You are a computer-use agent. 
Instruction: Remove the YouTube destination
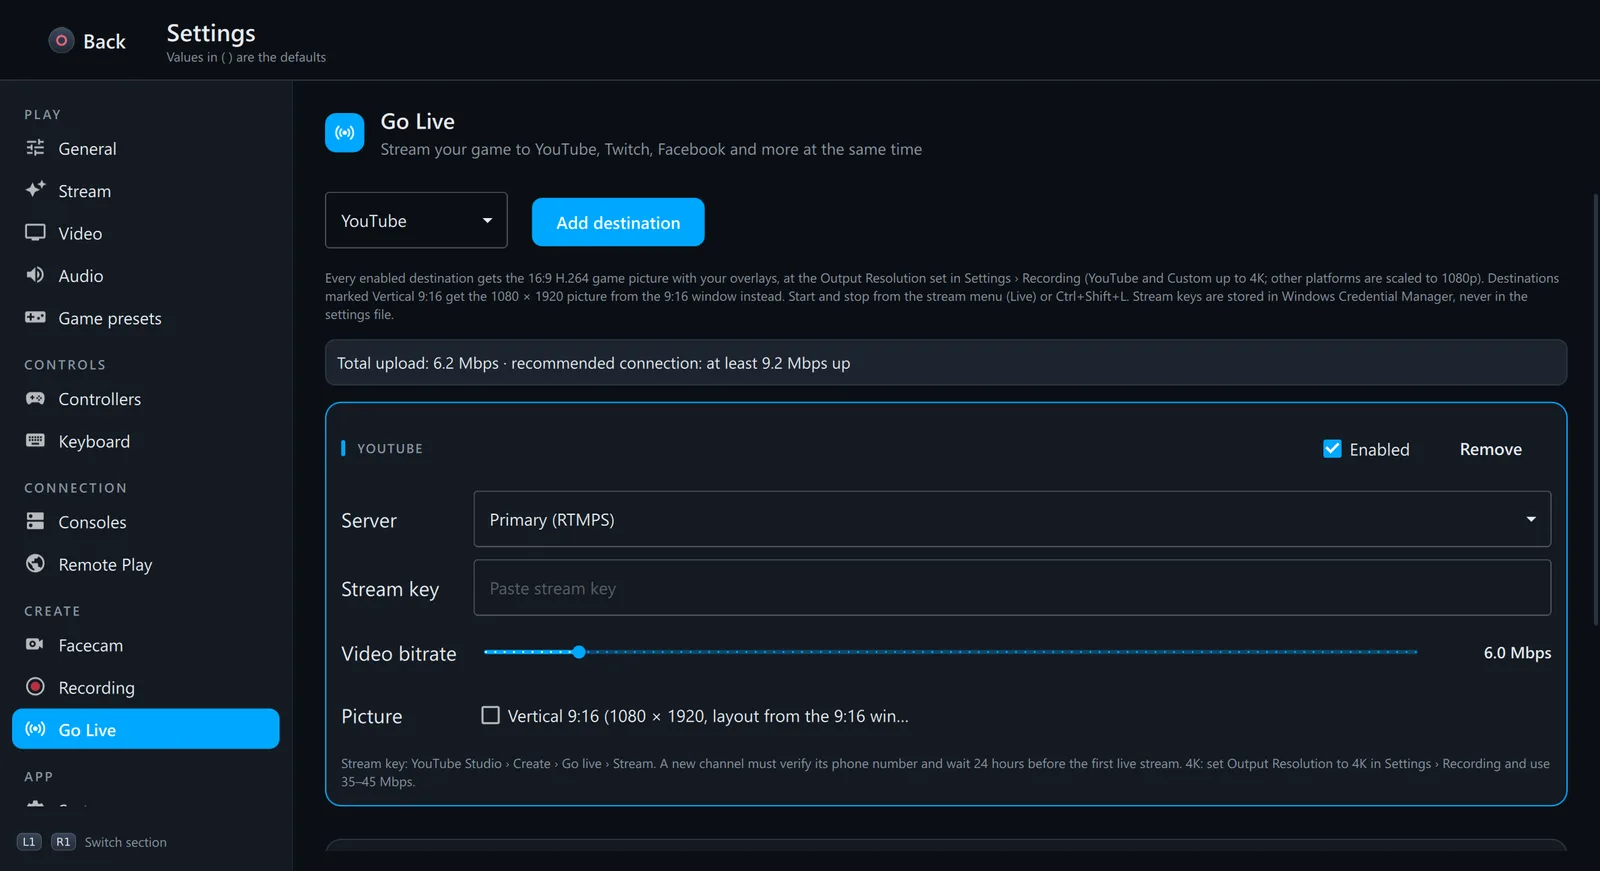[x=1490, y=449]
